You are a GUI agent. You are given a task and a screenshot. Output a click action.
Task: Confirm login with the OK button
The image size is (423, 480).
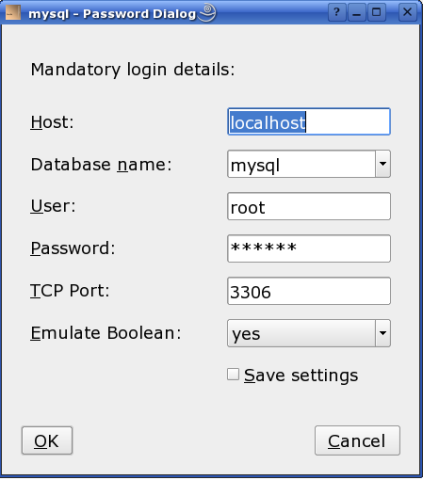47,440
